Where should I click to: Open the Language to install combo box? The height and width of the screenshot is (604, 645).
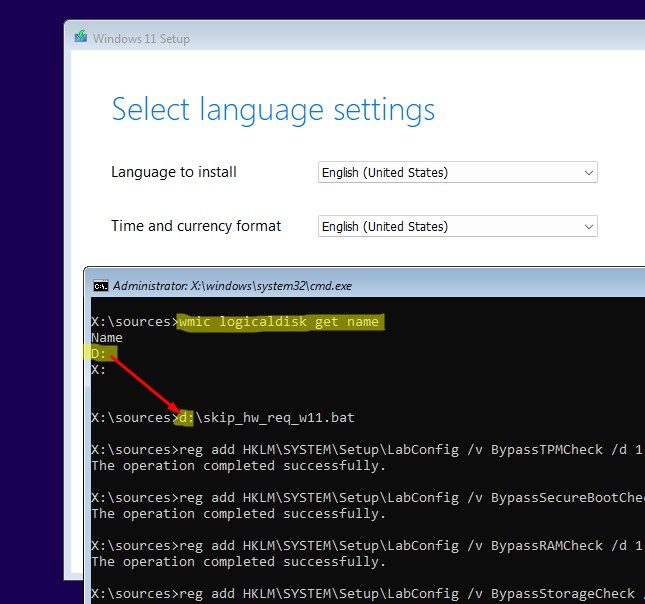pyautogui.click(x=457, y=173)
